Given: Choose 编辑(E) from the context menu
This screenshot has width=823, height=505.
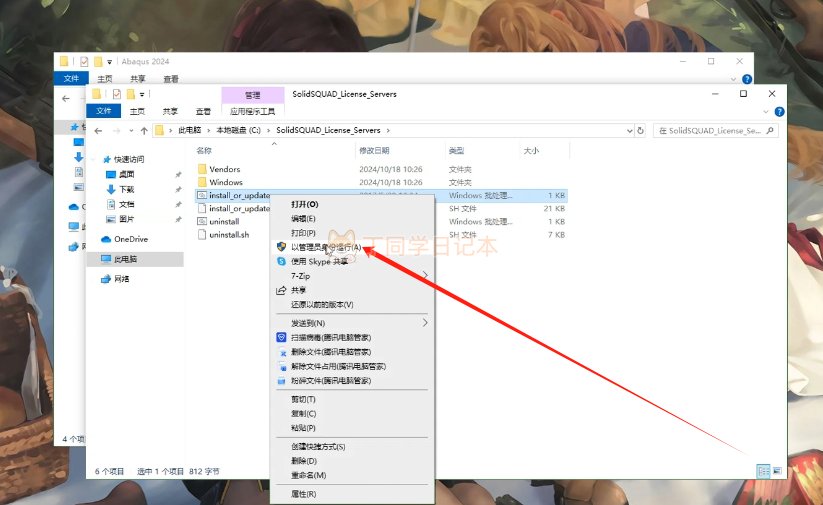Looking at the screenshot, I should point(303,218).
